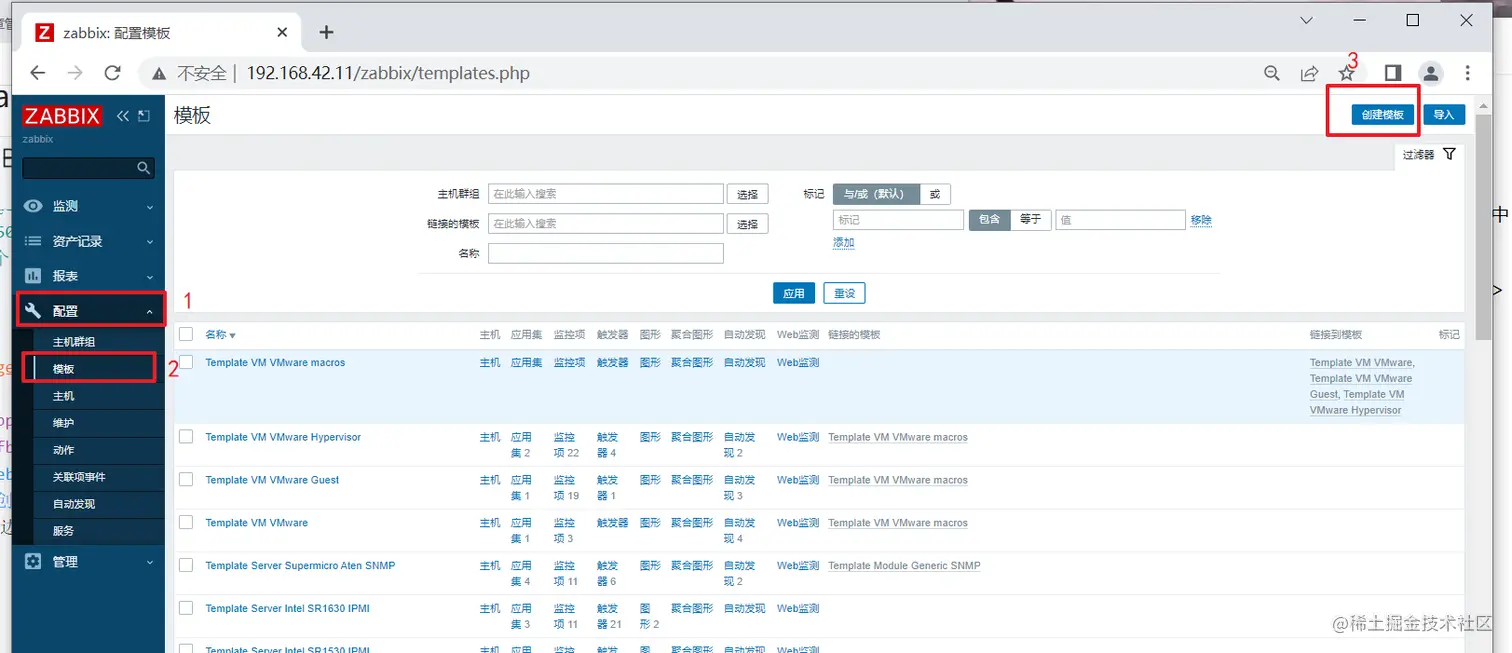Expand the 报表 menu section

pyautogui.click(x=150, y=277)
